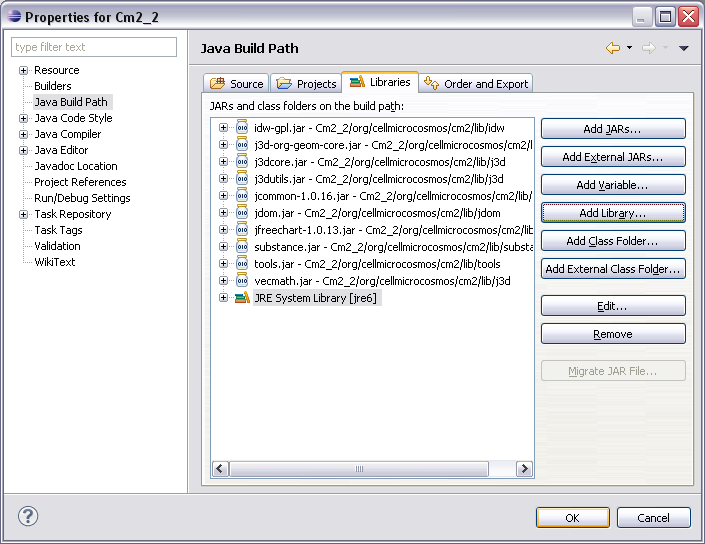Open the Order and Export tab
The image size is (705, 544).
476,84
